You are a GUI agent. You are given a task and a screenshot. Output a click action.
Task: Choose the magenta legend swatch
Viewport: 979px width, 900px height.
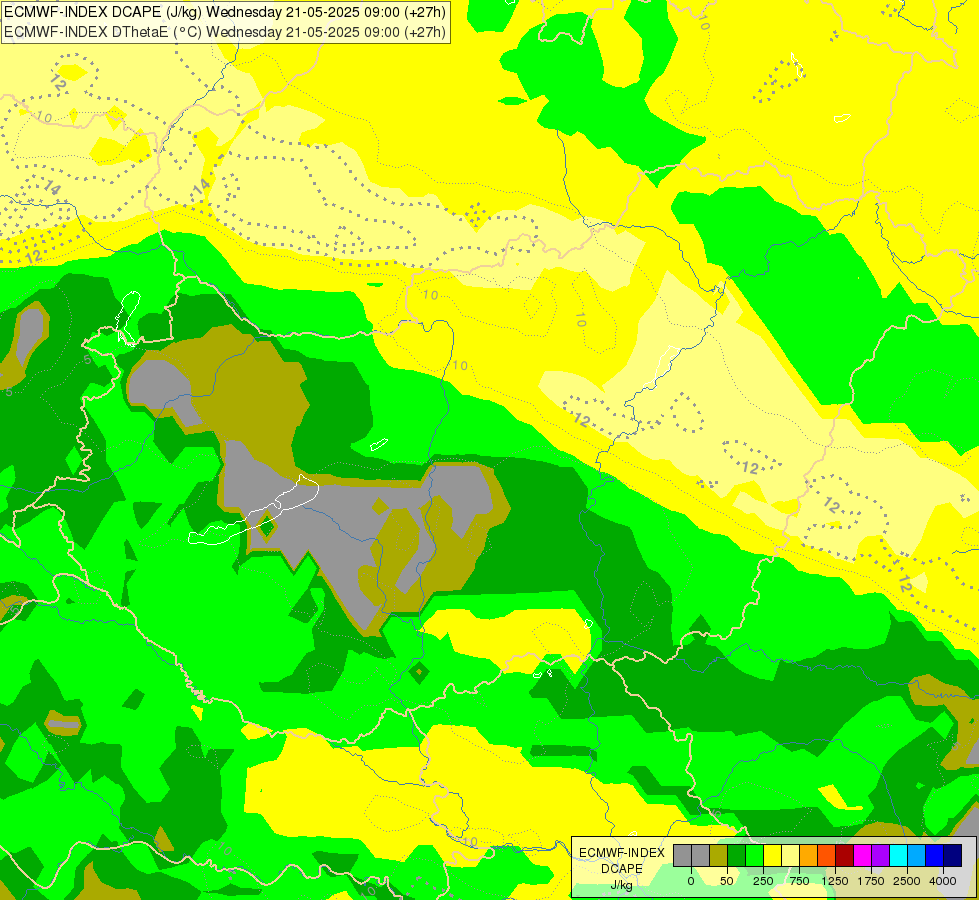click(x=862, y=855)
